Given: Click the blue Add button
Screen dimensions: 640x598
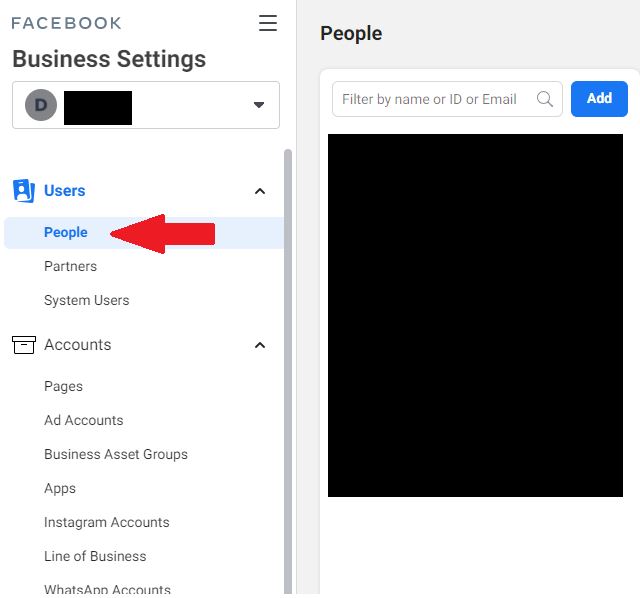Looking at the screenshot, I should coord(599,99).
